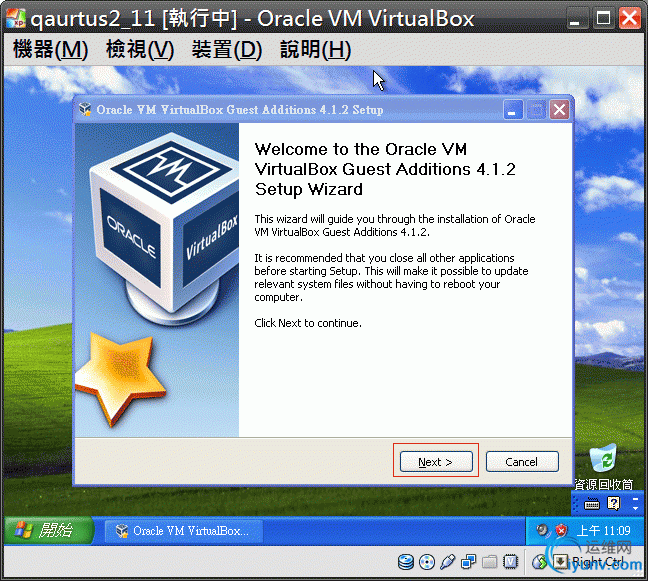Image resolution: width=648 pixels, height=581 pixels.
Task: Open the 裝置(D) Devices menu
Action: click(227, 50)
